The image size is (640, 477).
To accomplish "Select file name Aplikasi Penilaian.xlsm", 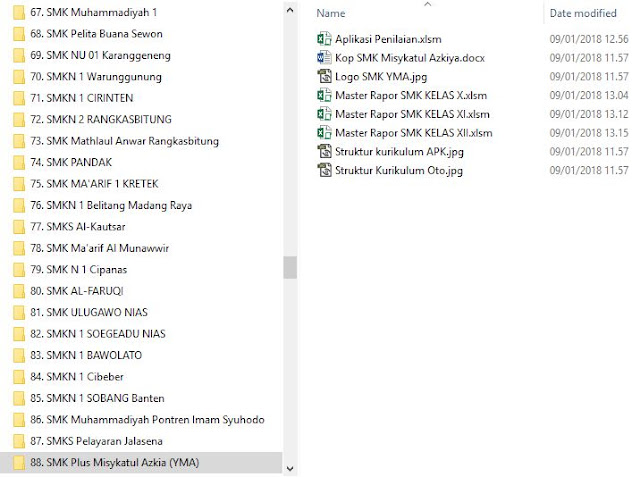I will click(x=388, y=39).
